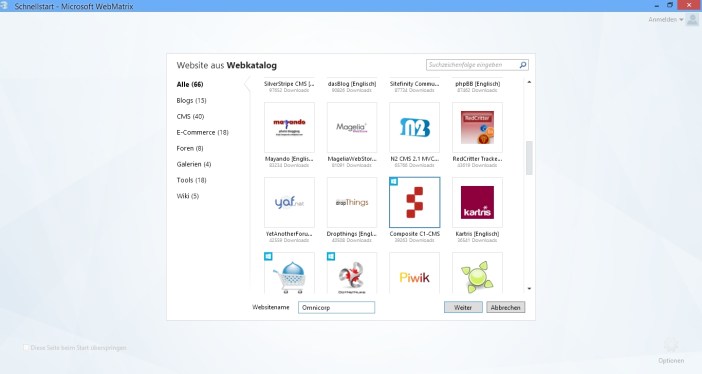This screenshot has width=702, height=374.
Task: Focus the Websitename input field
Action: 337,307
